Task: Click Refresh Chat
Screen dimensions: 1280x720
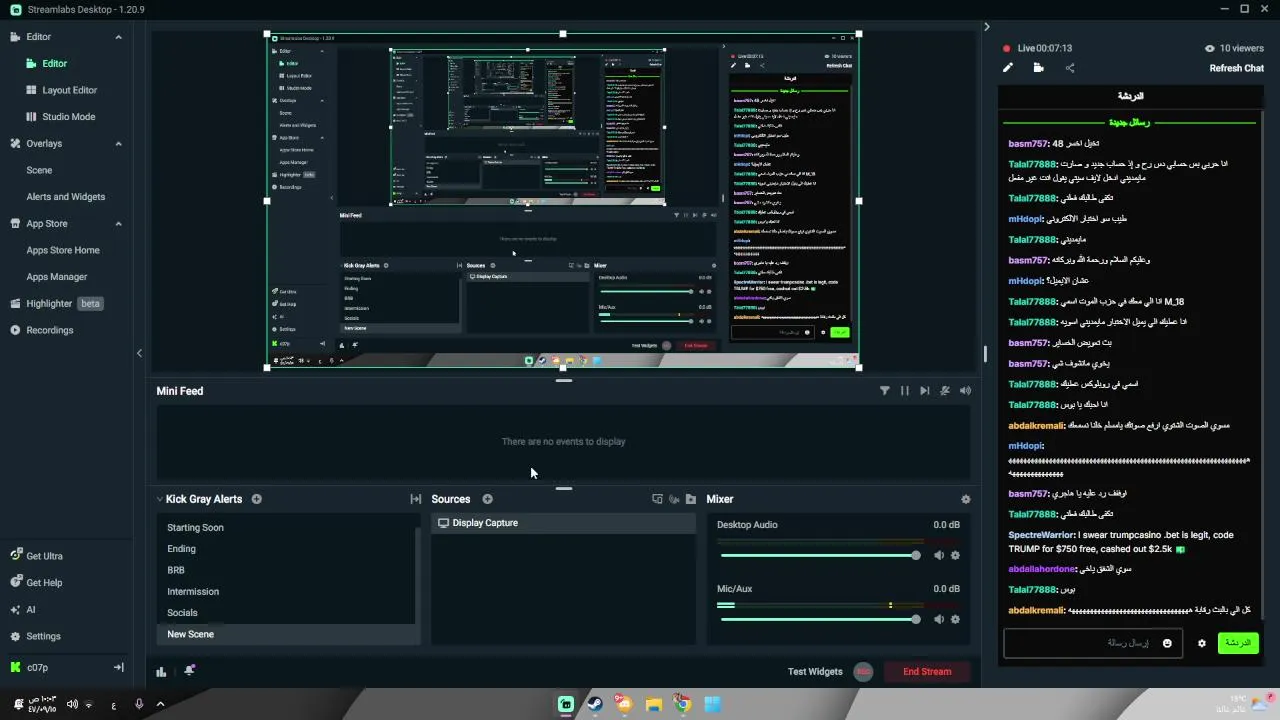Action: point(1236,68)
